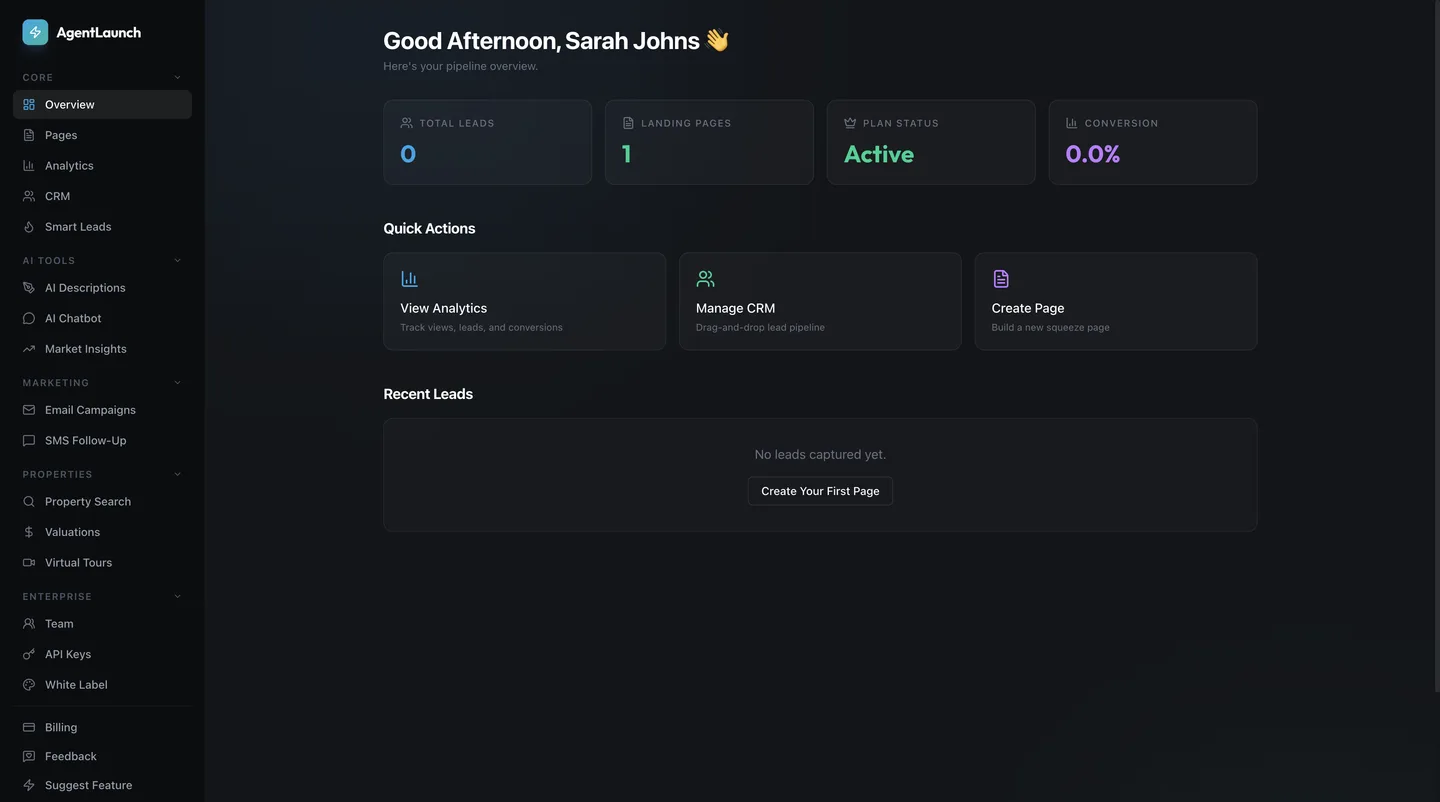Screen dimensions: 1440x802
Task: Click the Create Your First Page button
Action: click(x=820, y=491)
